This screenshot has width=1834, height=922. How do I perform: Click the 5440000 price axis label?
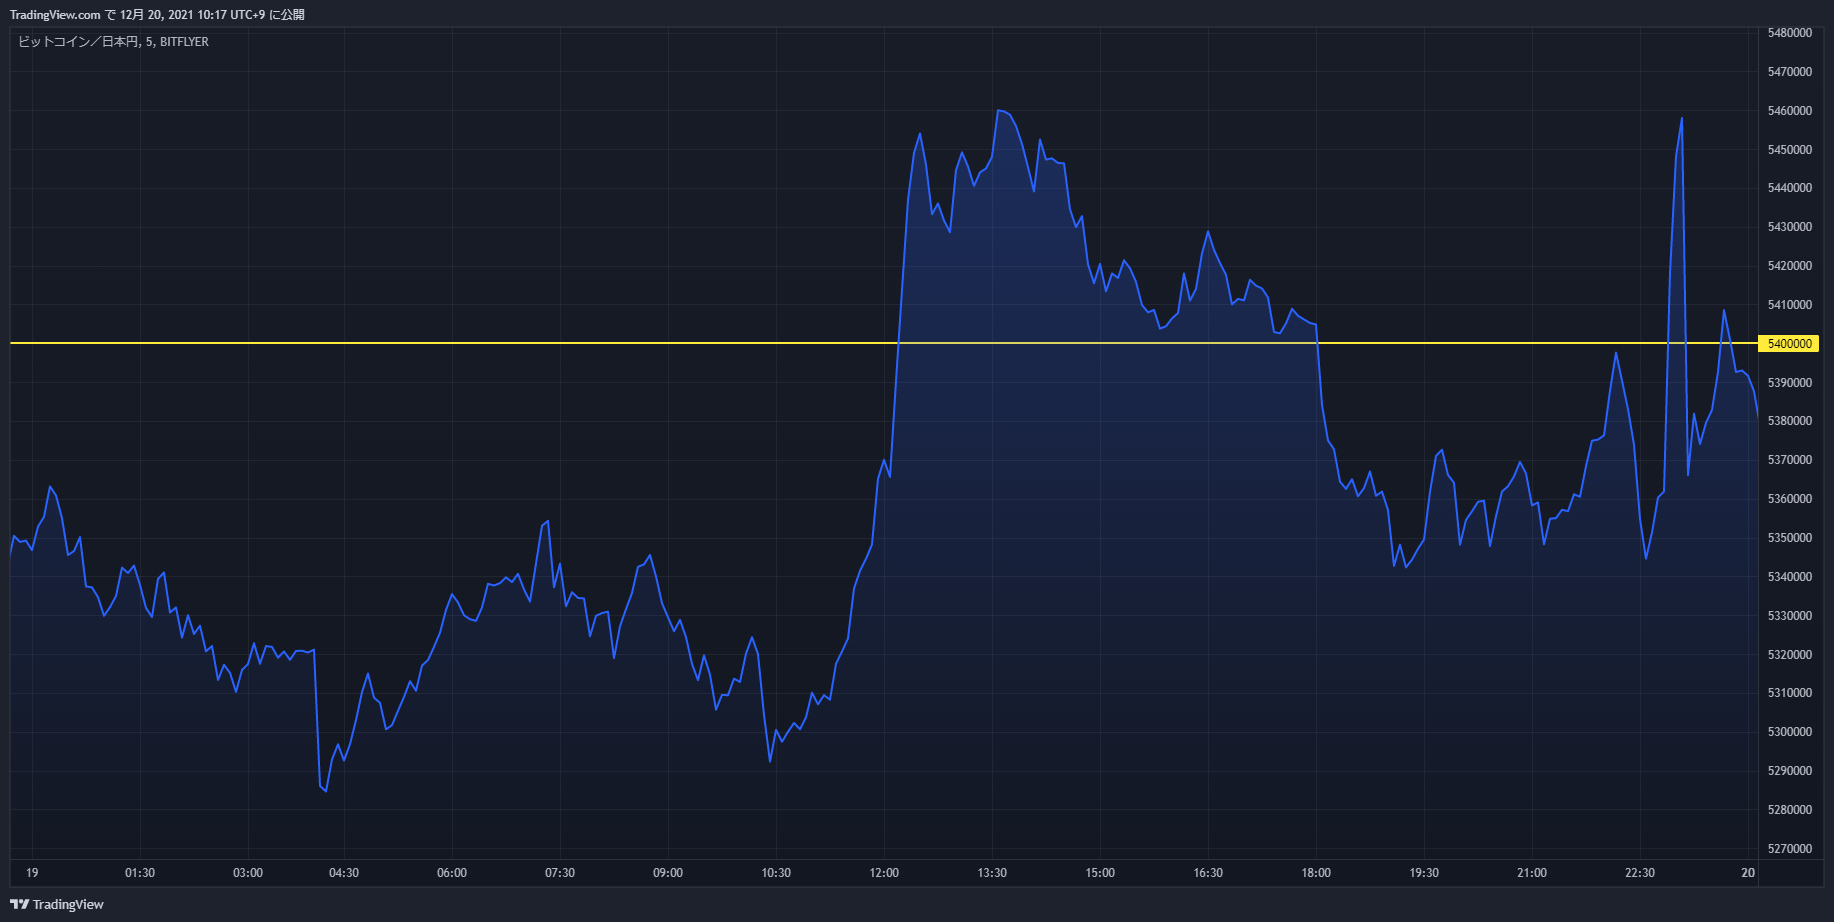[x=1790, y=188]
